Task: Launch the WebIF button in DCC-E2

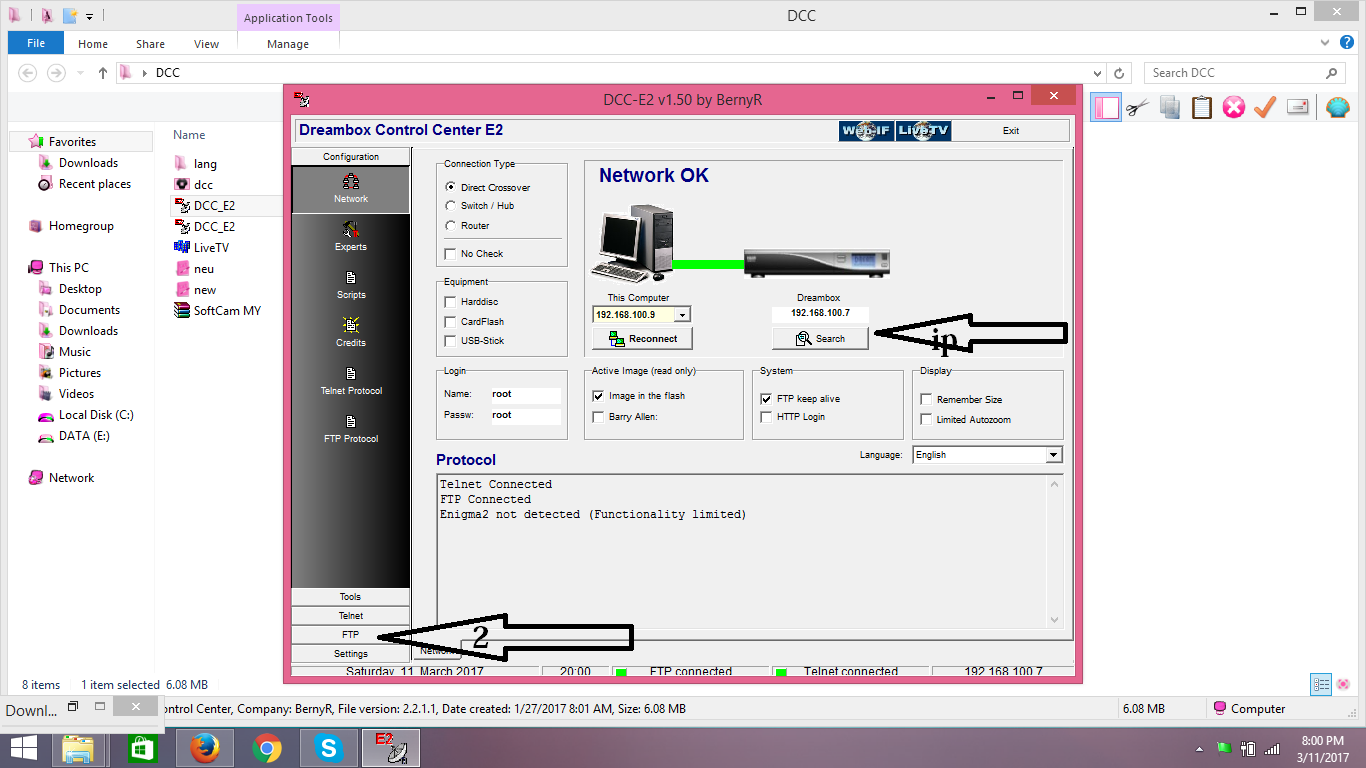Action: (x=865, y=131)
